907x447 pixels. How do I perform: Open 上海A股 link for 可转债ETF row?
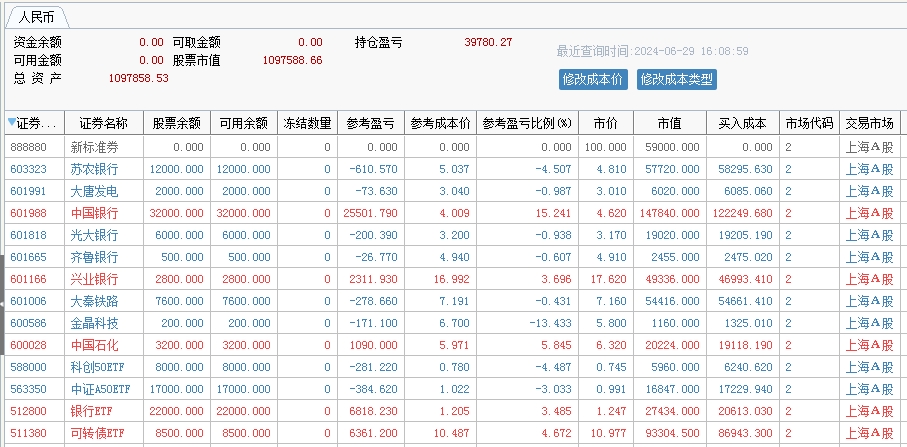[x=868, y=433]
